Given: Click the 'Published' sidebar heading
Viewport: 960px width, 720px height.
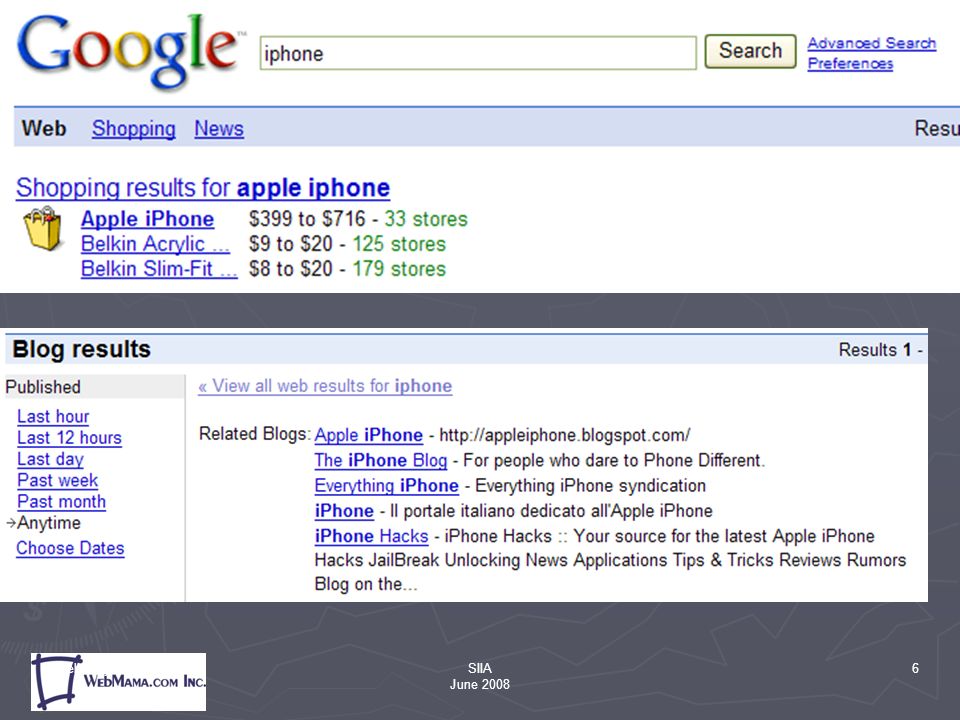Looking at the screenshot, I should click(43, 387).
